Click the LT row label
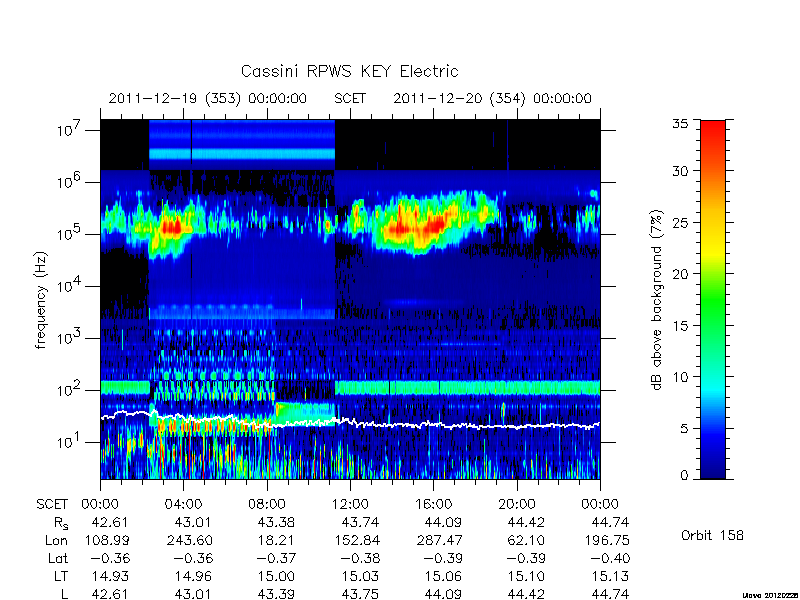 [61, 577]
